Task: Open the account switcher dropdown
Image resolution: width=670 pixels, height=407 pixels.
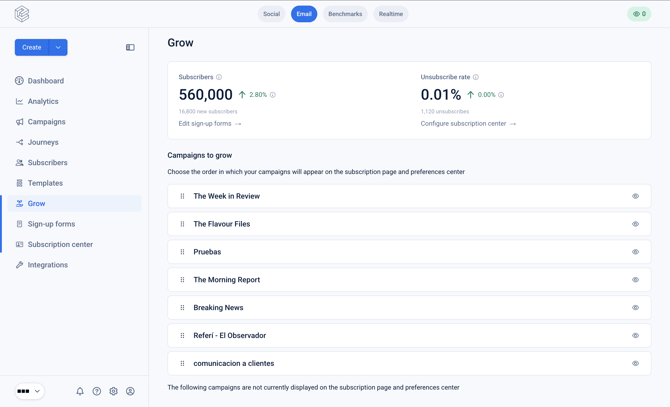Action: tap(29, 391)
